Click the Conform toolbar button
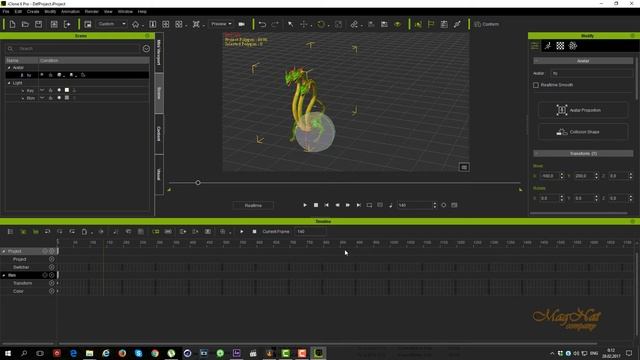Image resolution: width=640 pixels, height=360 pixels. (x=487, y=24)
